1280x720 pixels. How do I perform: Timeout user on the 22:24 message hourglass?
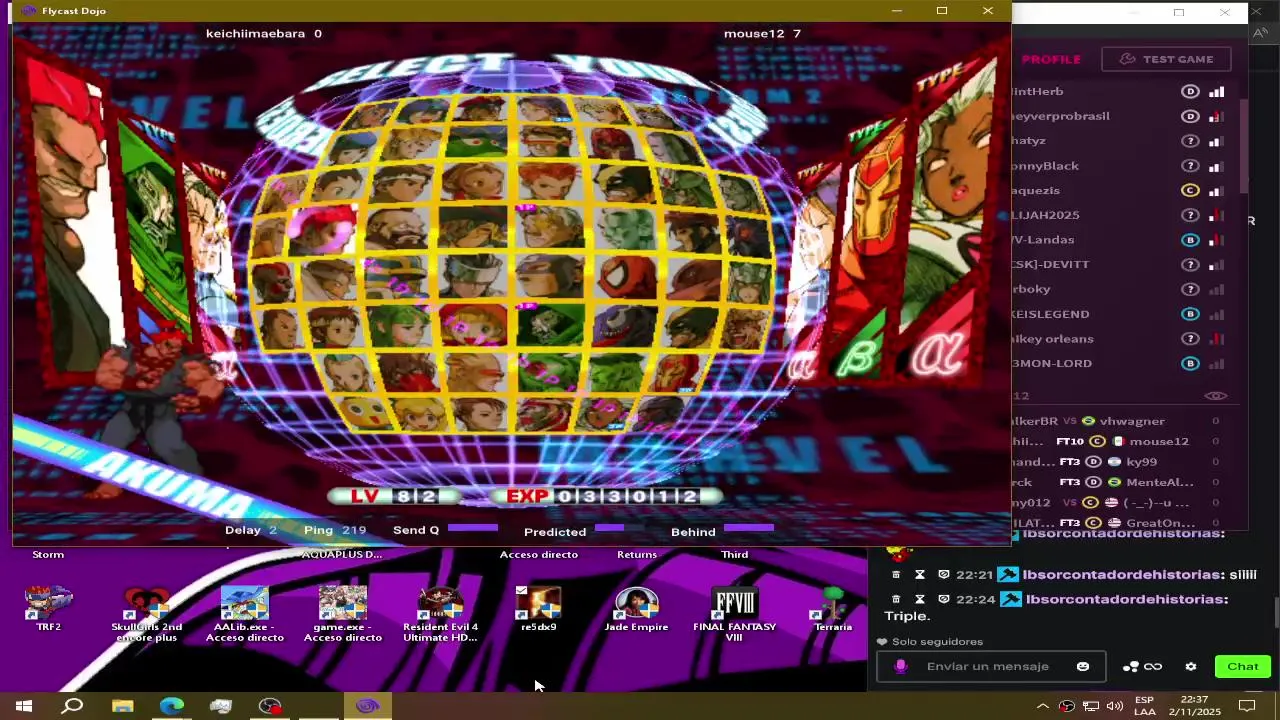(919, 599)
